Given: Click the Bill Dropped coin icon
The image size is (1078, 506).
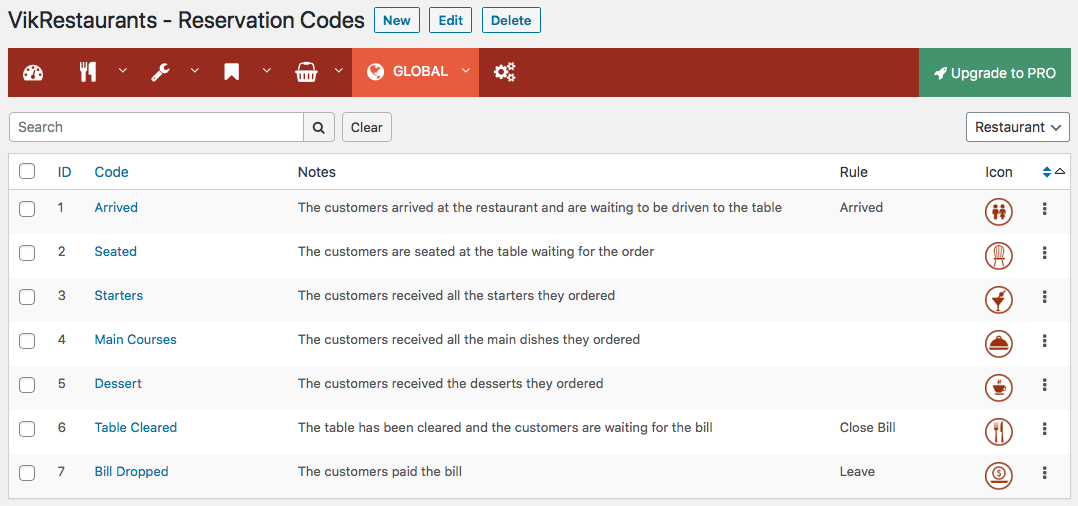Looking at the screenshot, I should pyautogui.click(x=998, y=476).
